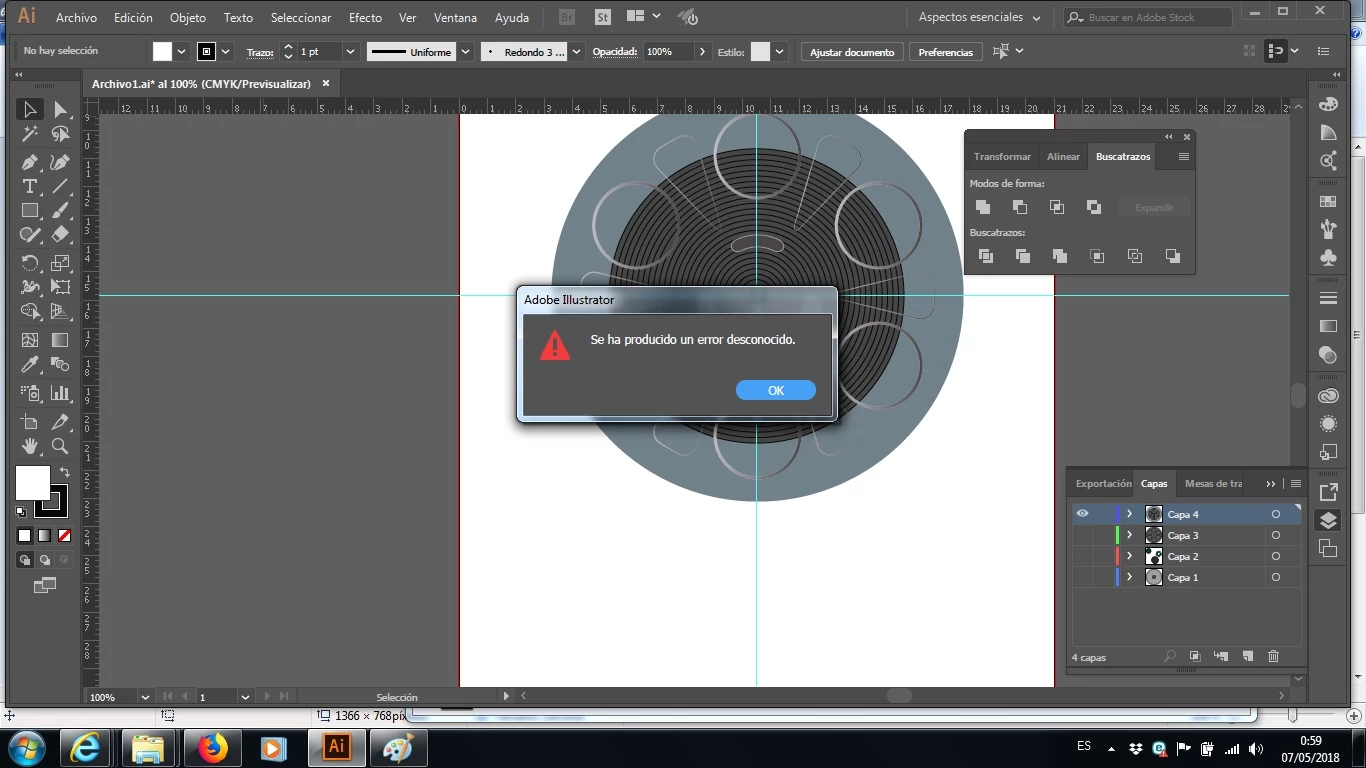This screenshot has width=1366, height=768.
Task: Select the Paintbrush tool
Action: (60, 211)
